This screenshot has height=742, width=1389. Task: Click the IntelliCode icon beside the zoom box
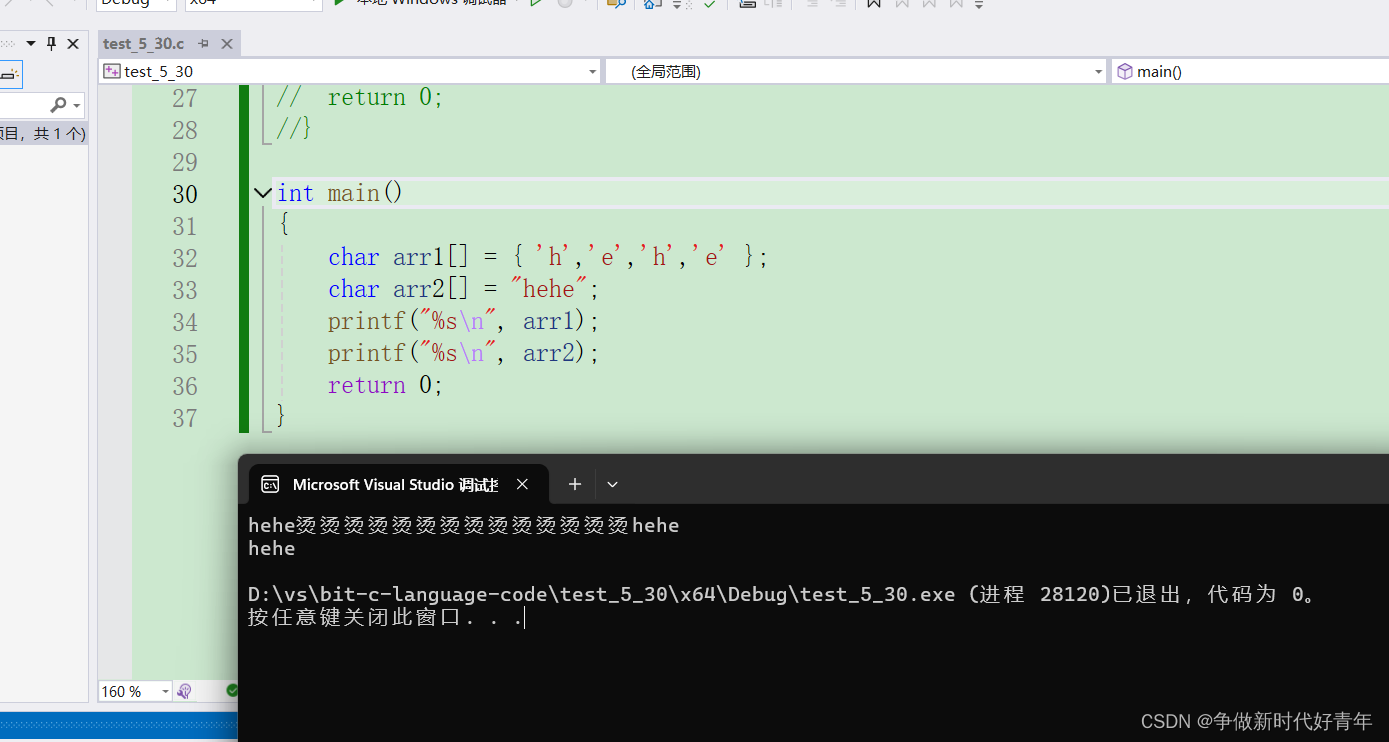184,691
